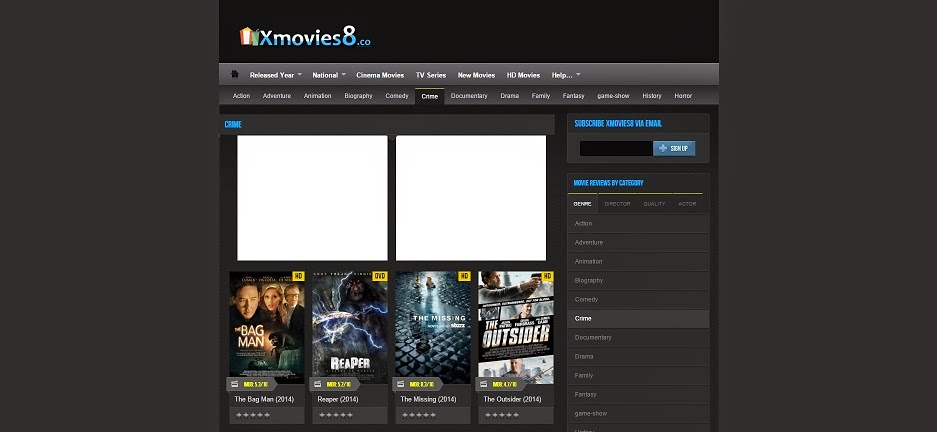The height and width of the screenshot is (432, 937).
Task: Click the DVD badge on Reaper poster
Action: (x=380, y=276)
